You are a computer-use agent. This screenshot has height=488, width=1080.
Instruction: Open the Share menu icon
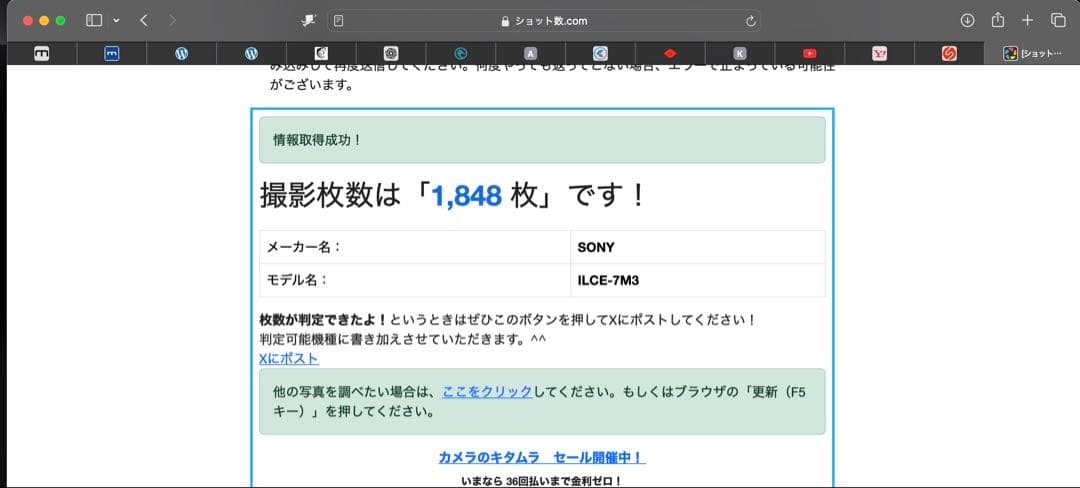click(x=997, y=20)
